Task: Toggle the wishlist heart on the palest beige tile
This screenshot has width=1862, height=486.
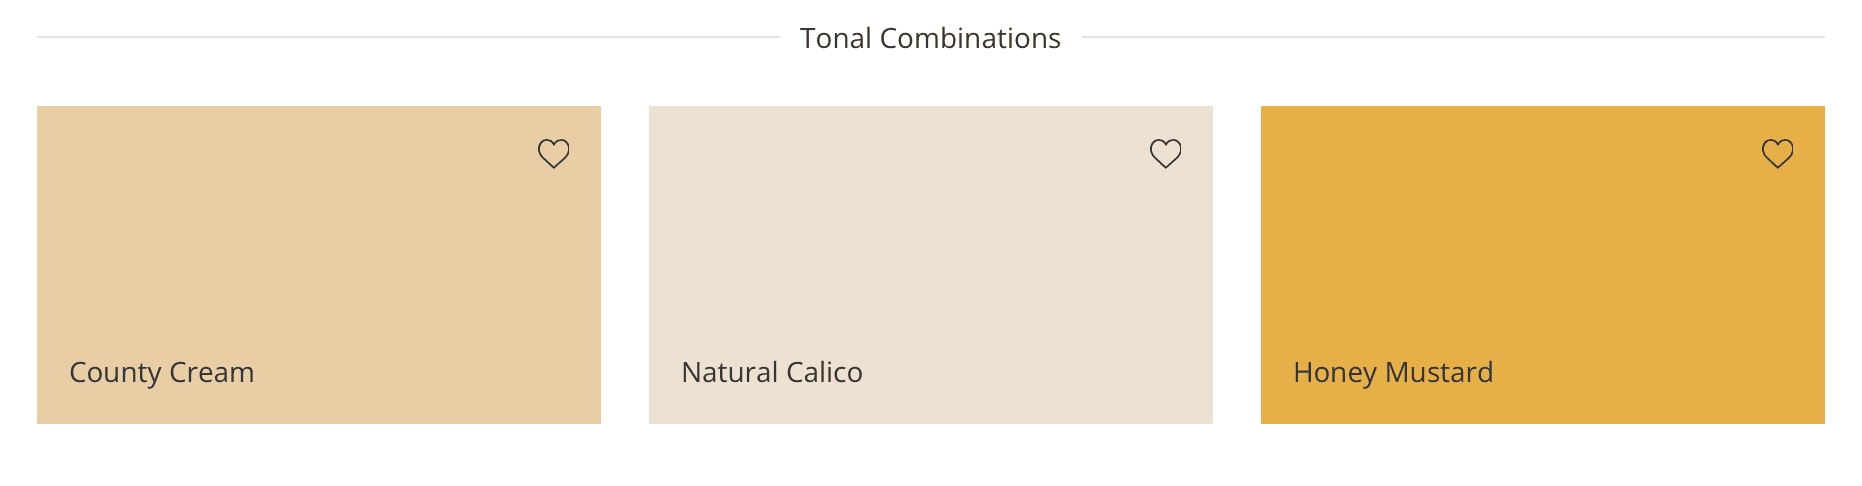Action: [1165, 153]
